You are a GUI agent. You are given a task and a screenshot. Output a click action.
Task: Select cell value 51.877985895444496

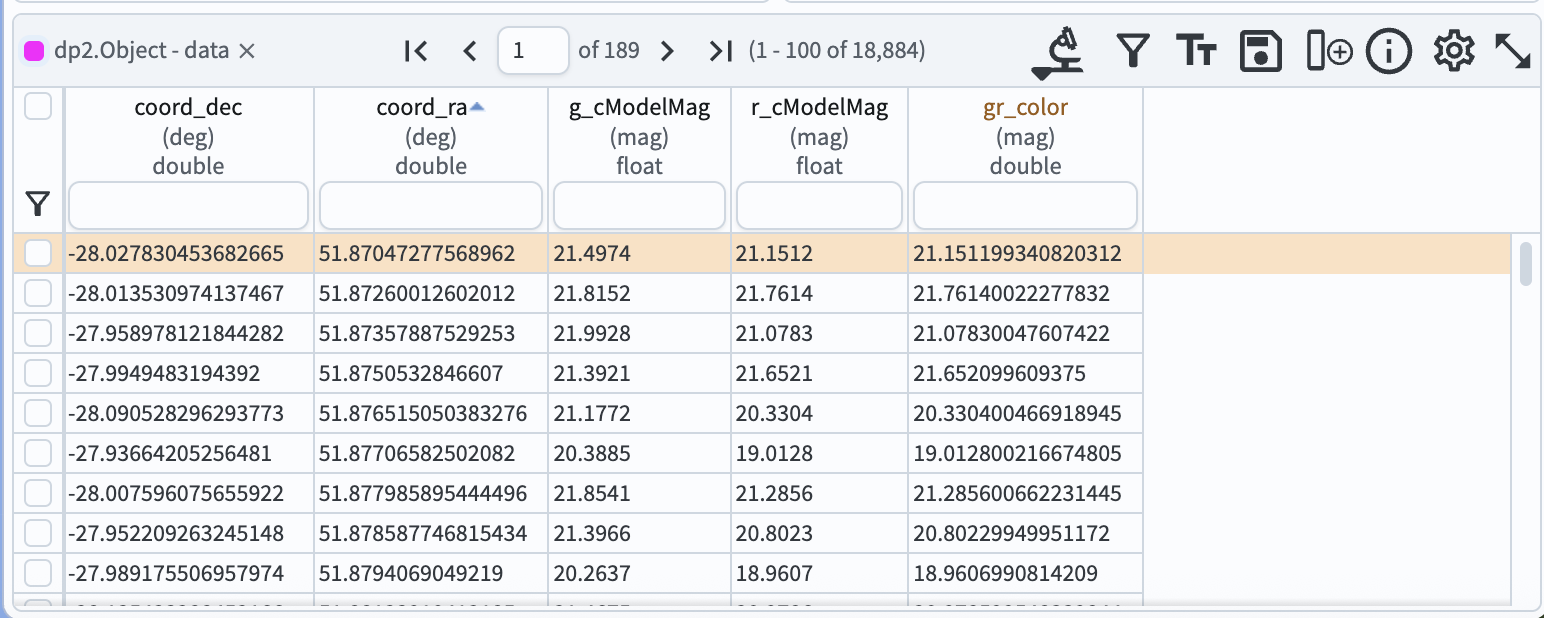[x=423, y=493]
